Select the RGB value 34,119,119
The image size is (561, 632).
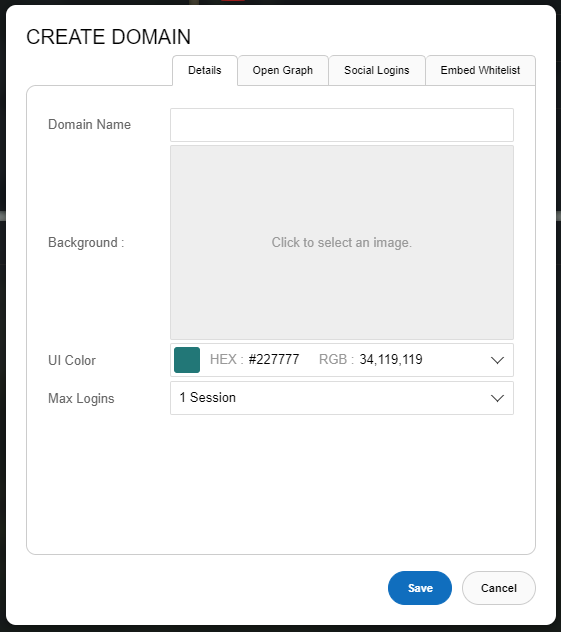tap(391, 359)
